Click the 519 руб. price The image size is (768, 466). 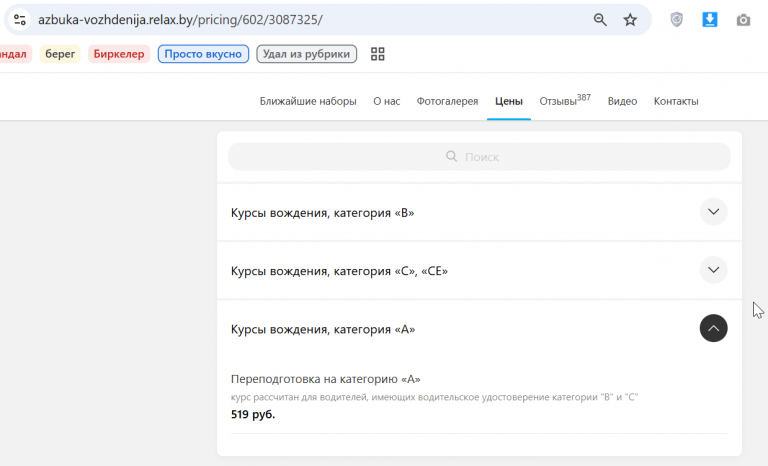pyautogui.click(x=253, y=414)
